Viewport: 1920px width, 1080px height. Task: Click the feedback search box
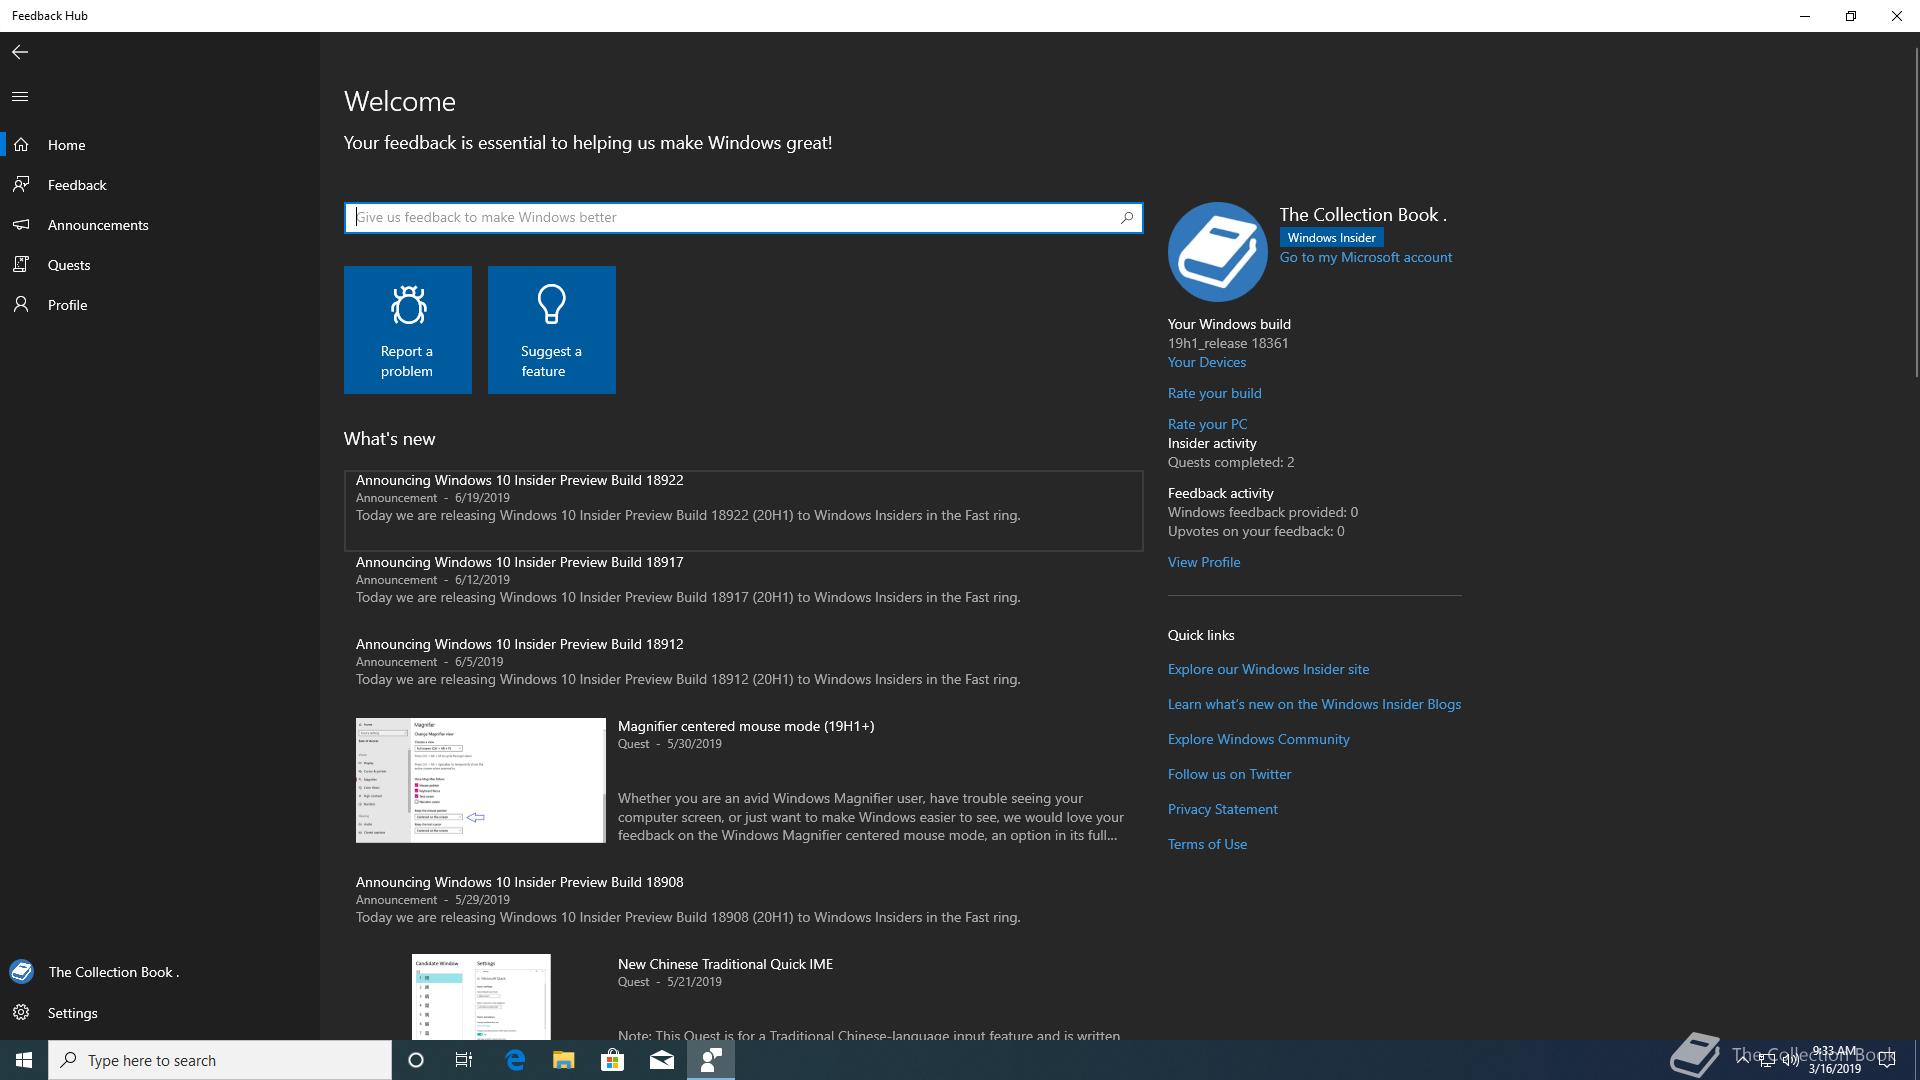point(743,218)
